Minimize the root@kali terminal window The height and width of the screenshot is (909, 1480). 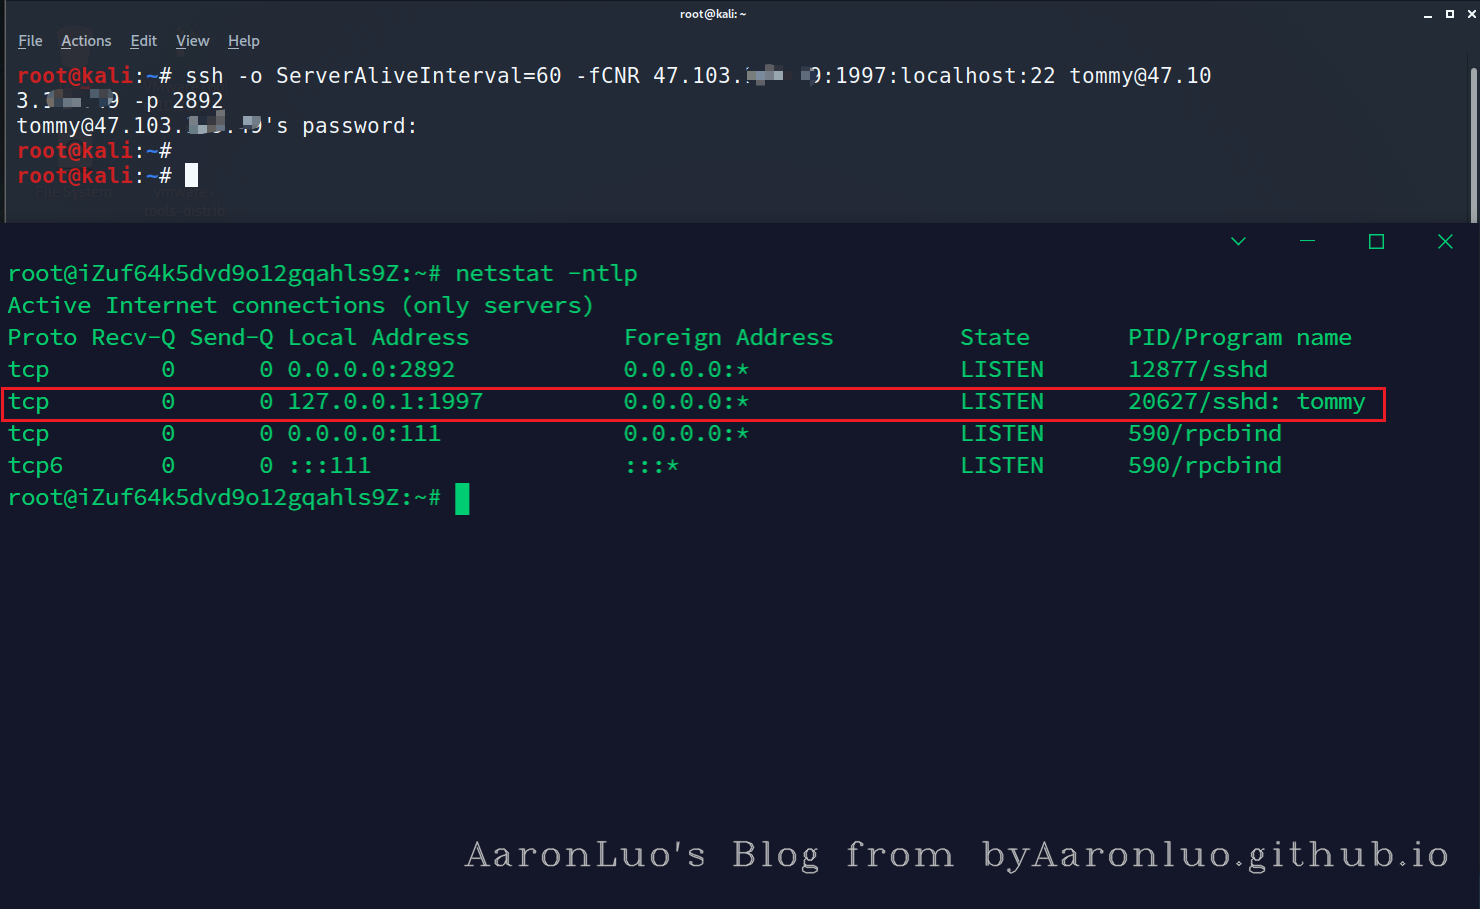[x=1428, y=14]
